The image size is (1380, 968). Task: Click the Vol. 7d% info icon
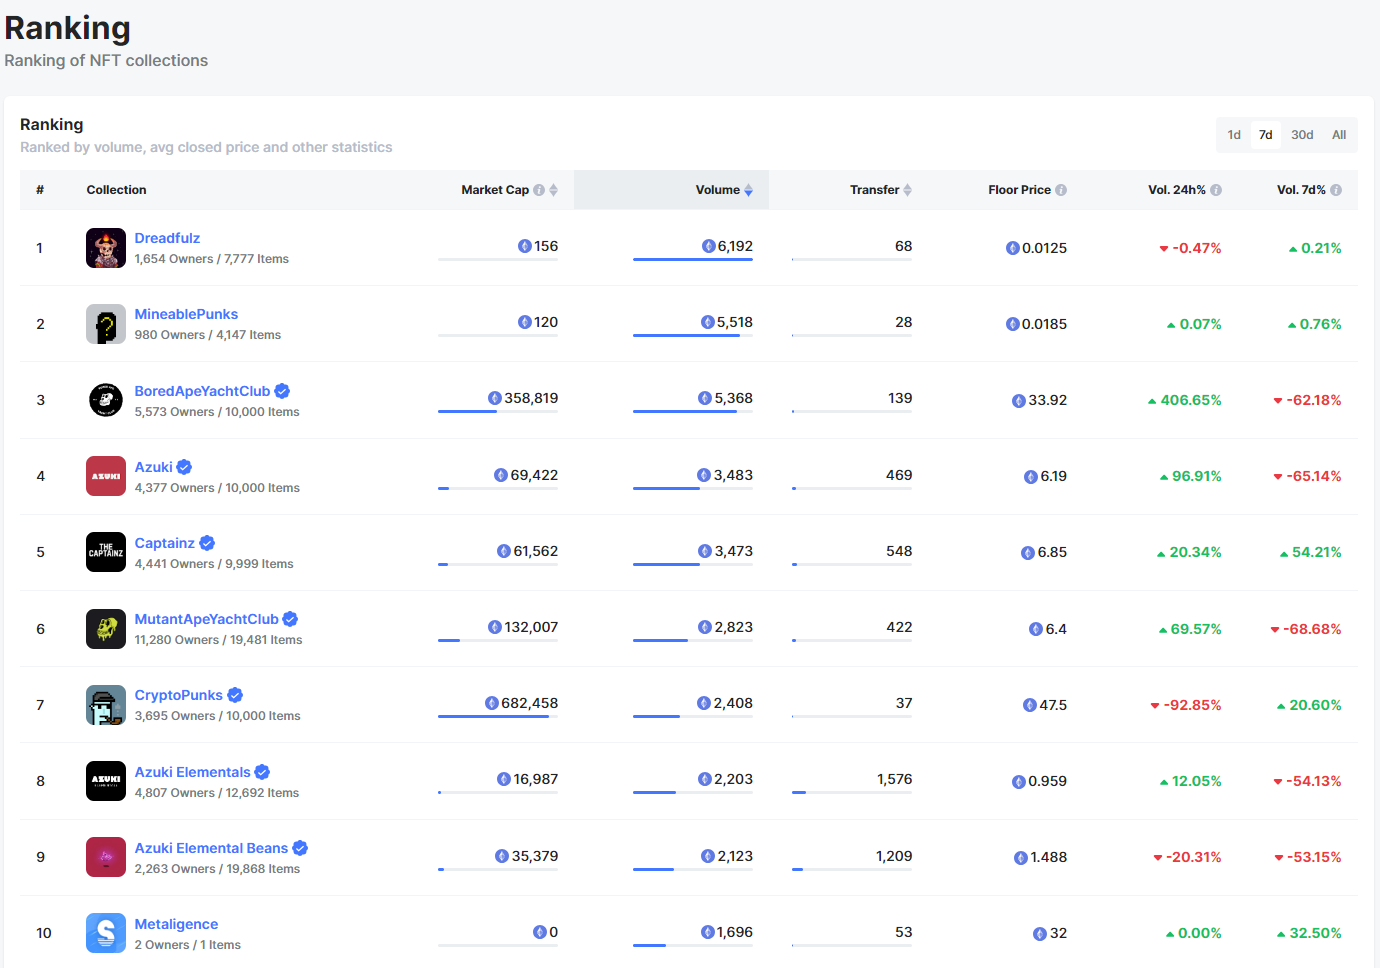(1336, 190)
